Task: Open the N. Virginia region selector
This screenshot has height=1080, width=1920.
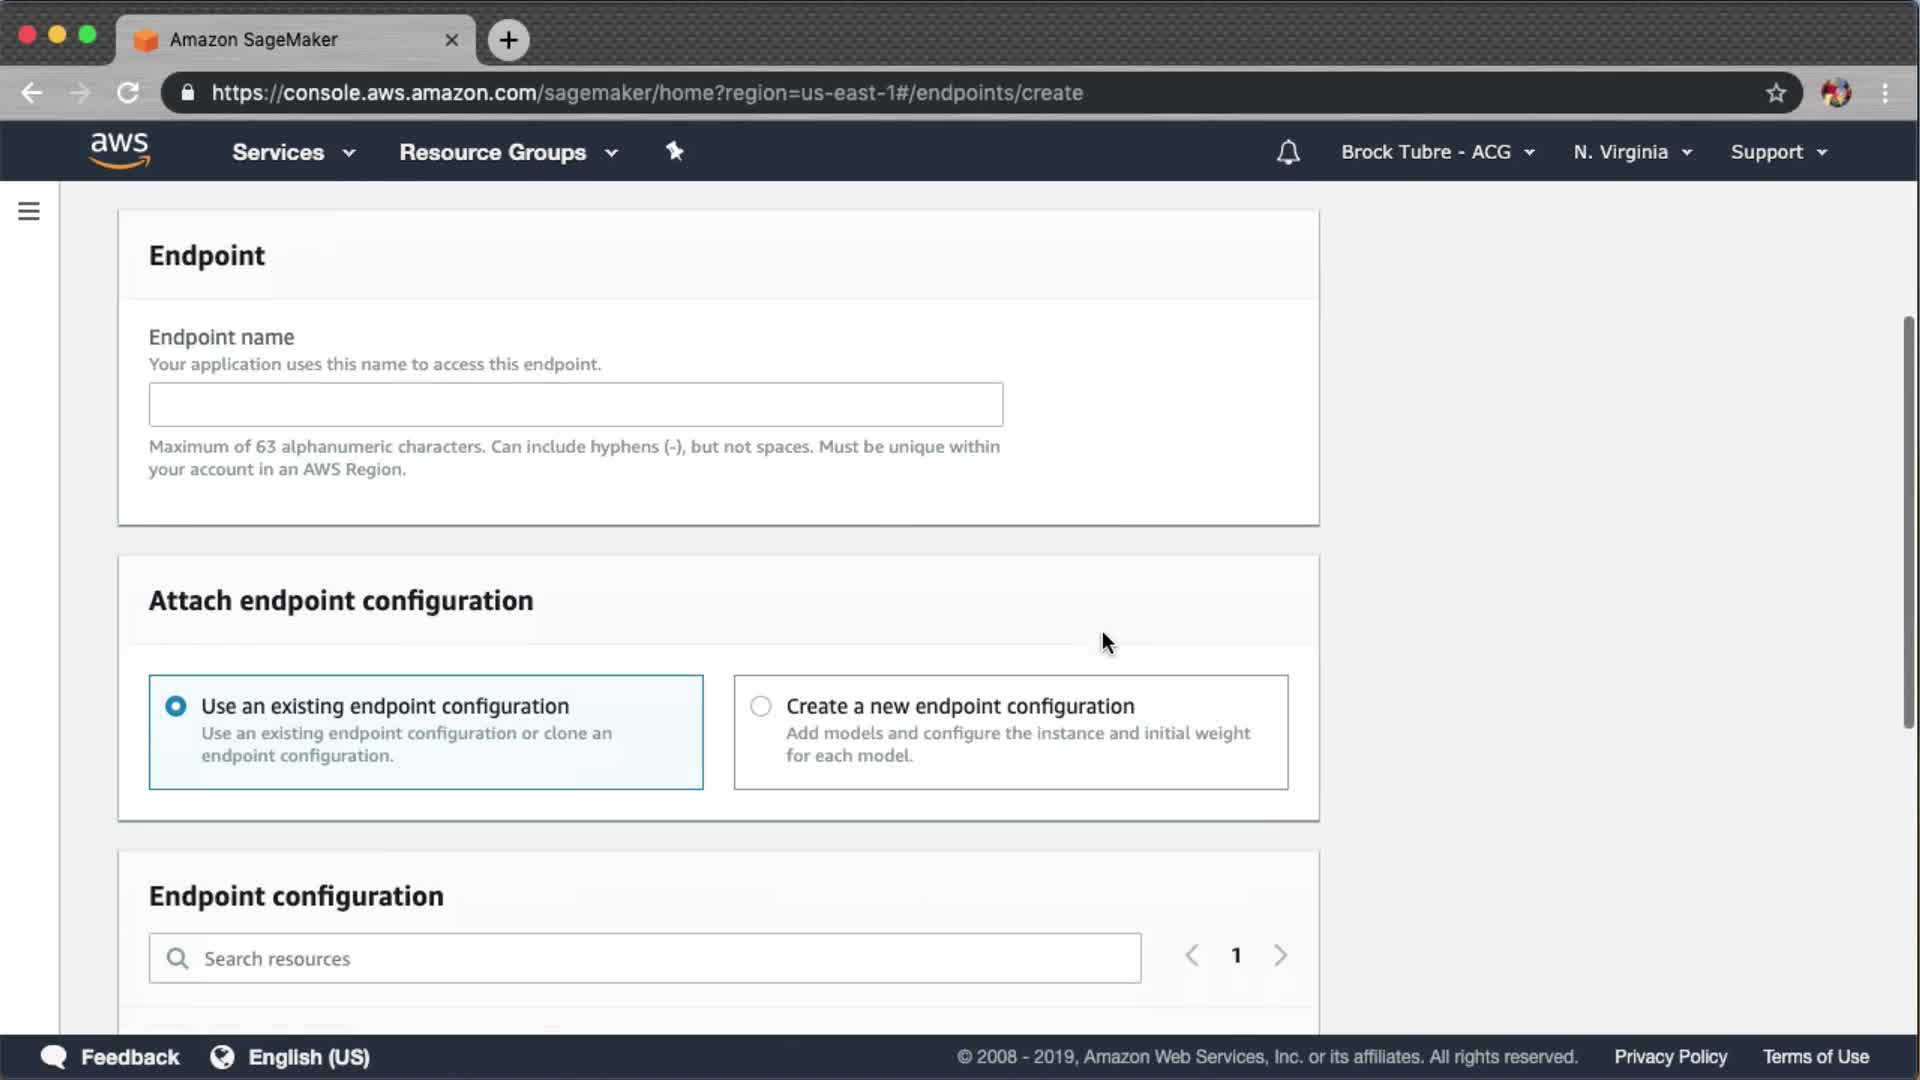Action: tap(1632, 152)
